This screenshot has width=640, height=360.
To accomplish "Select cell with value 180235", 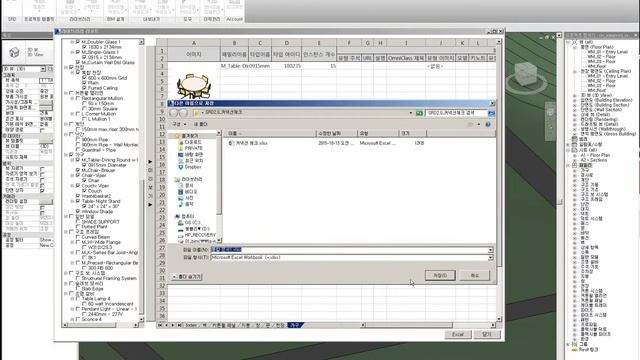I will tap(287, 66).
